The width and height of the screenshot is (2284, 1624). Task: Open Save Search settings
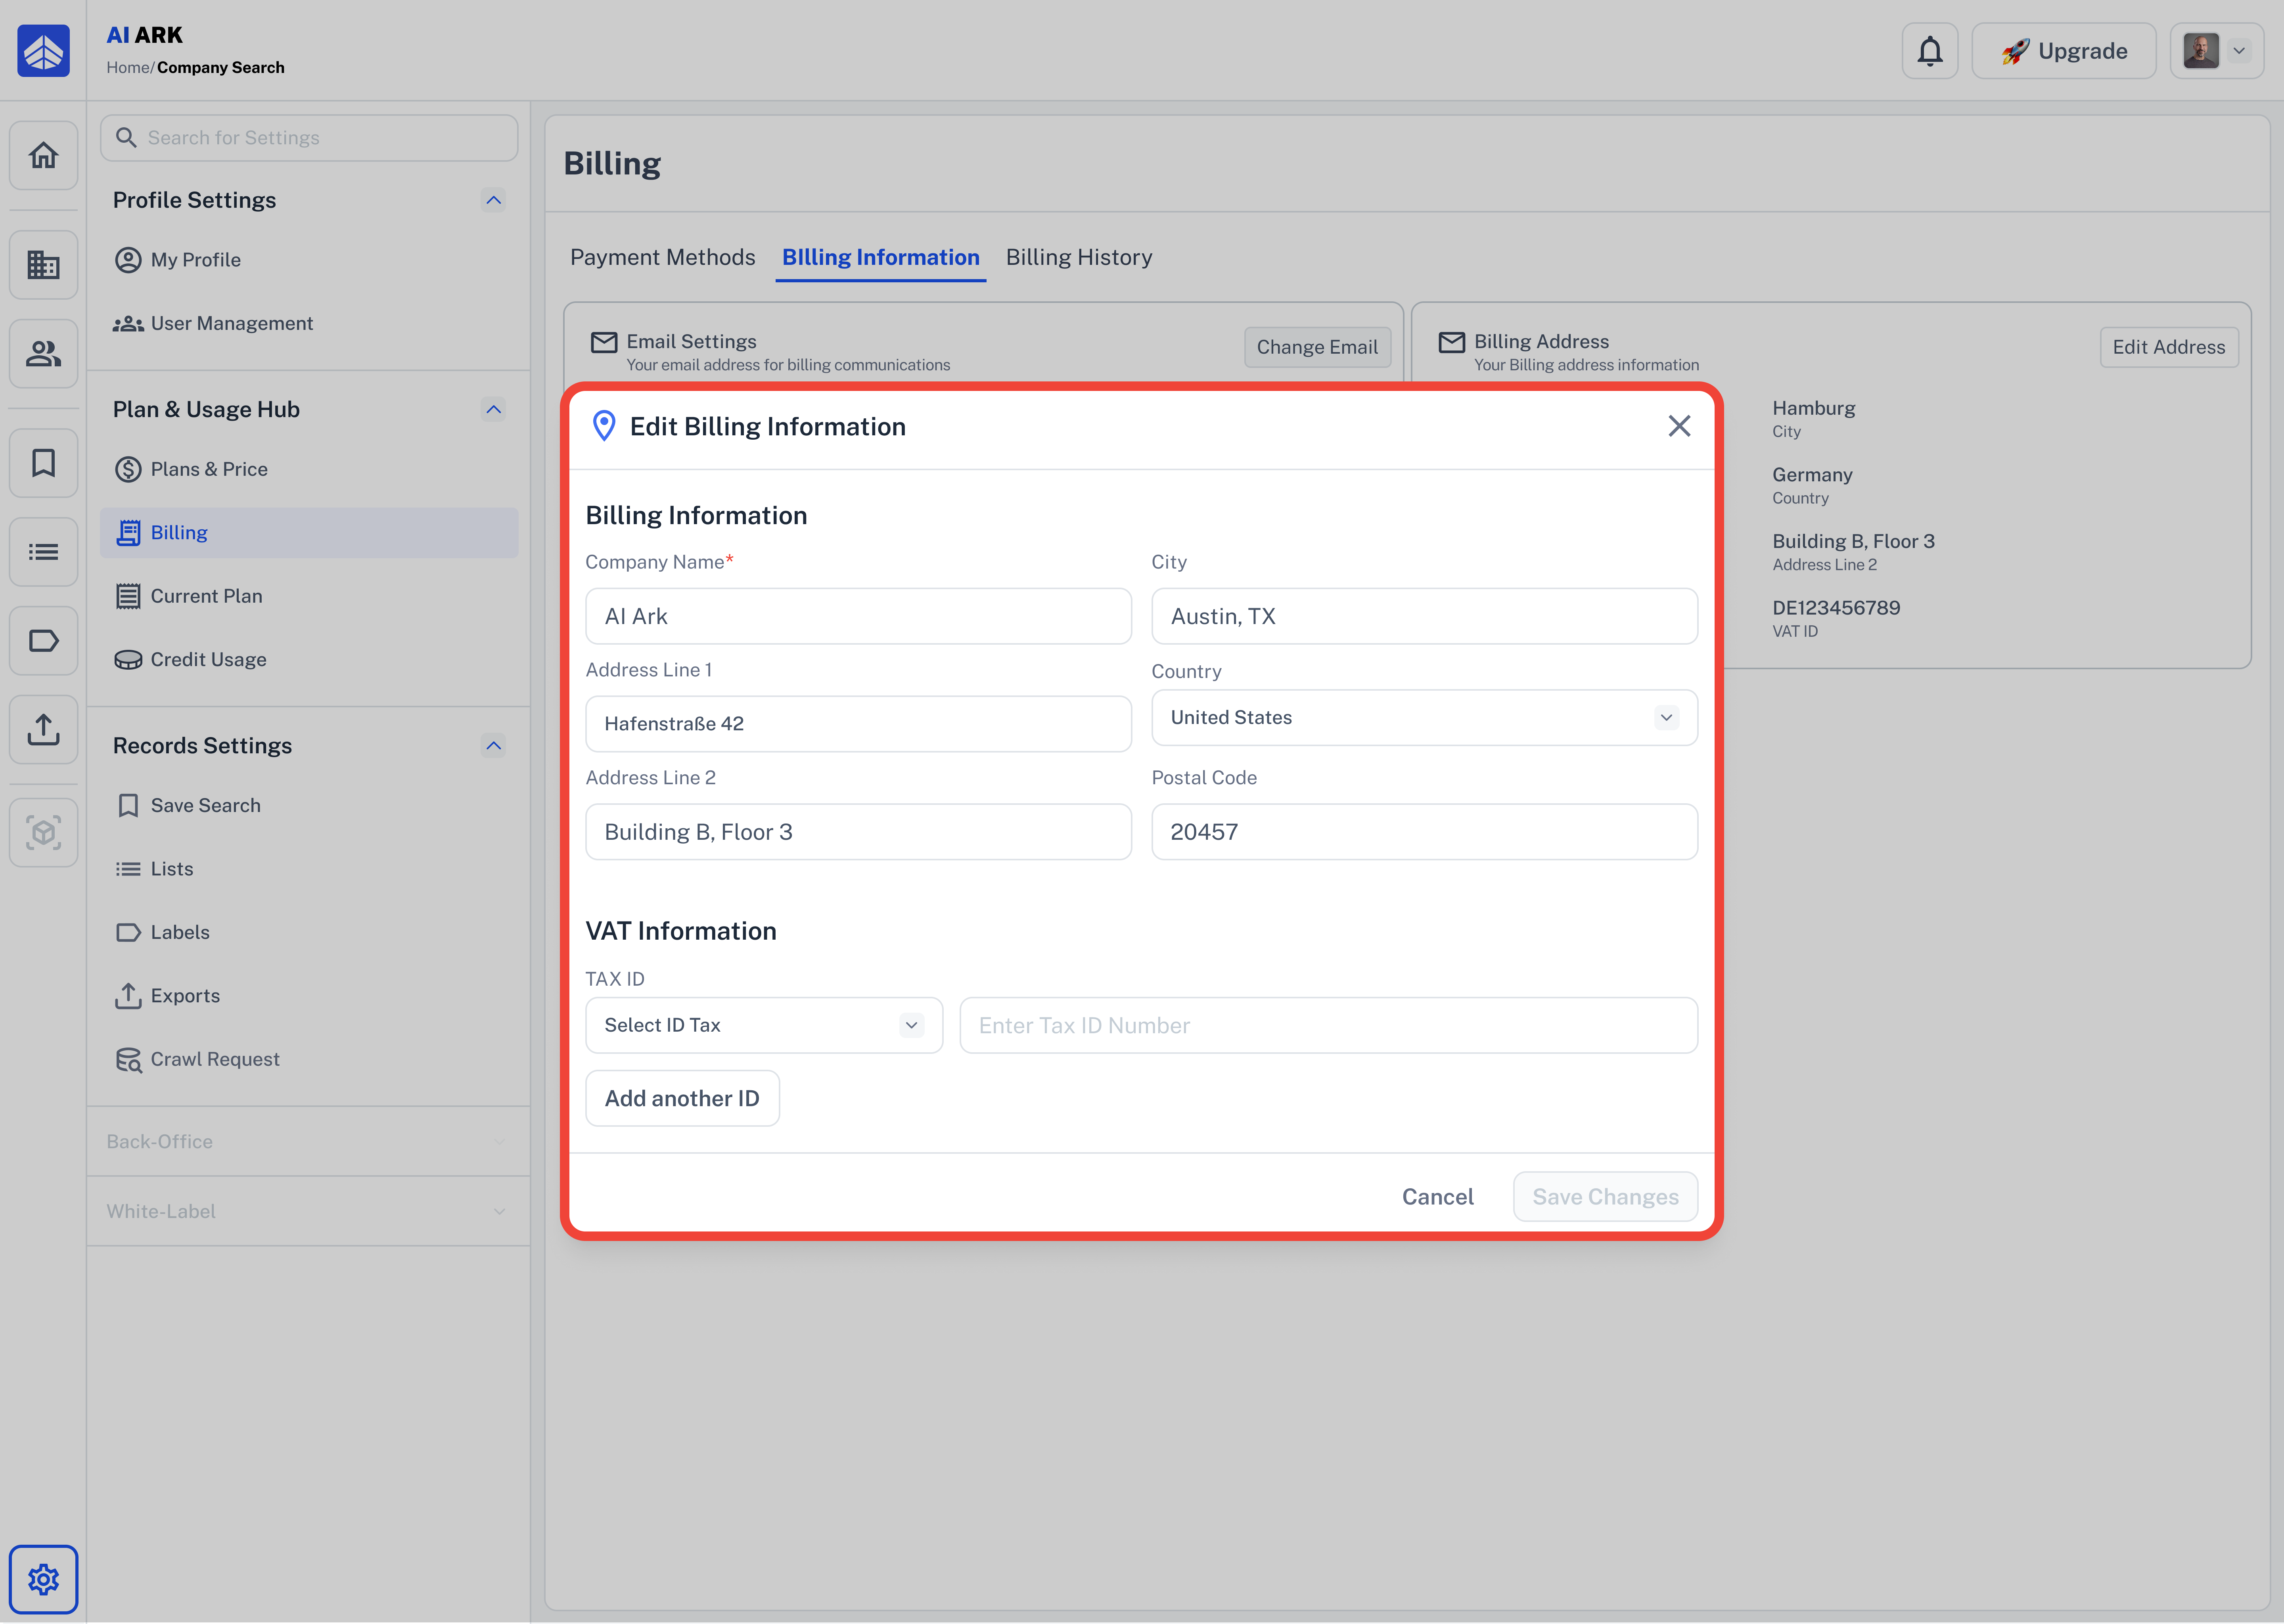coord(309,805)
